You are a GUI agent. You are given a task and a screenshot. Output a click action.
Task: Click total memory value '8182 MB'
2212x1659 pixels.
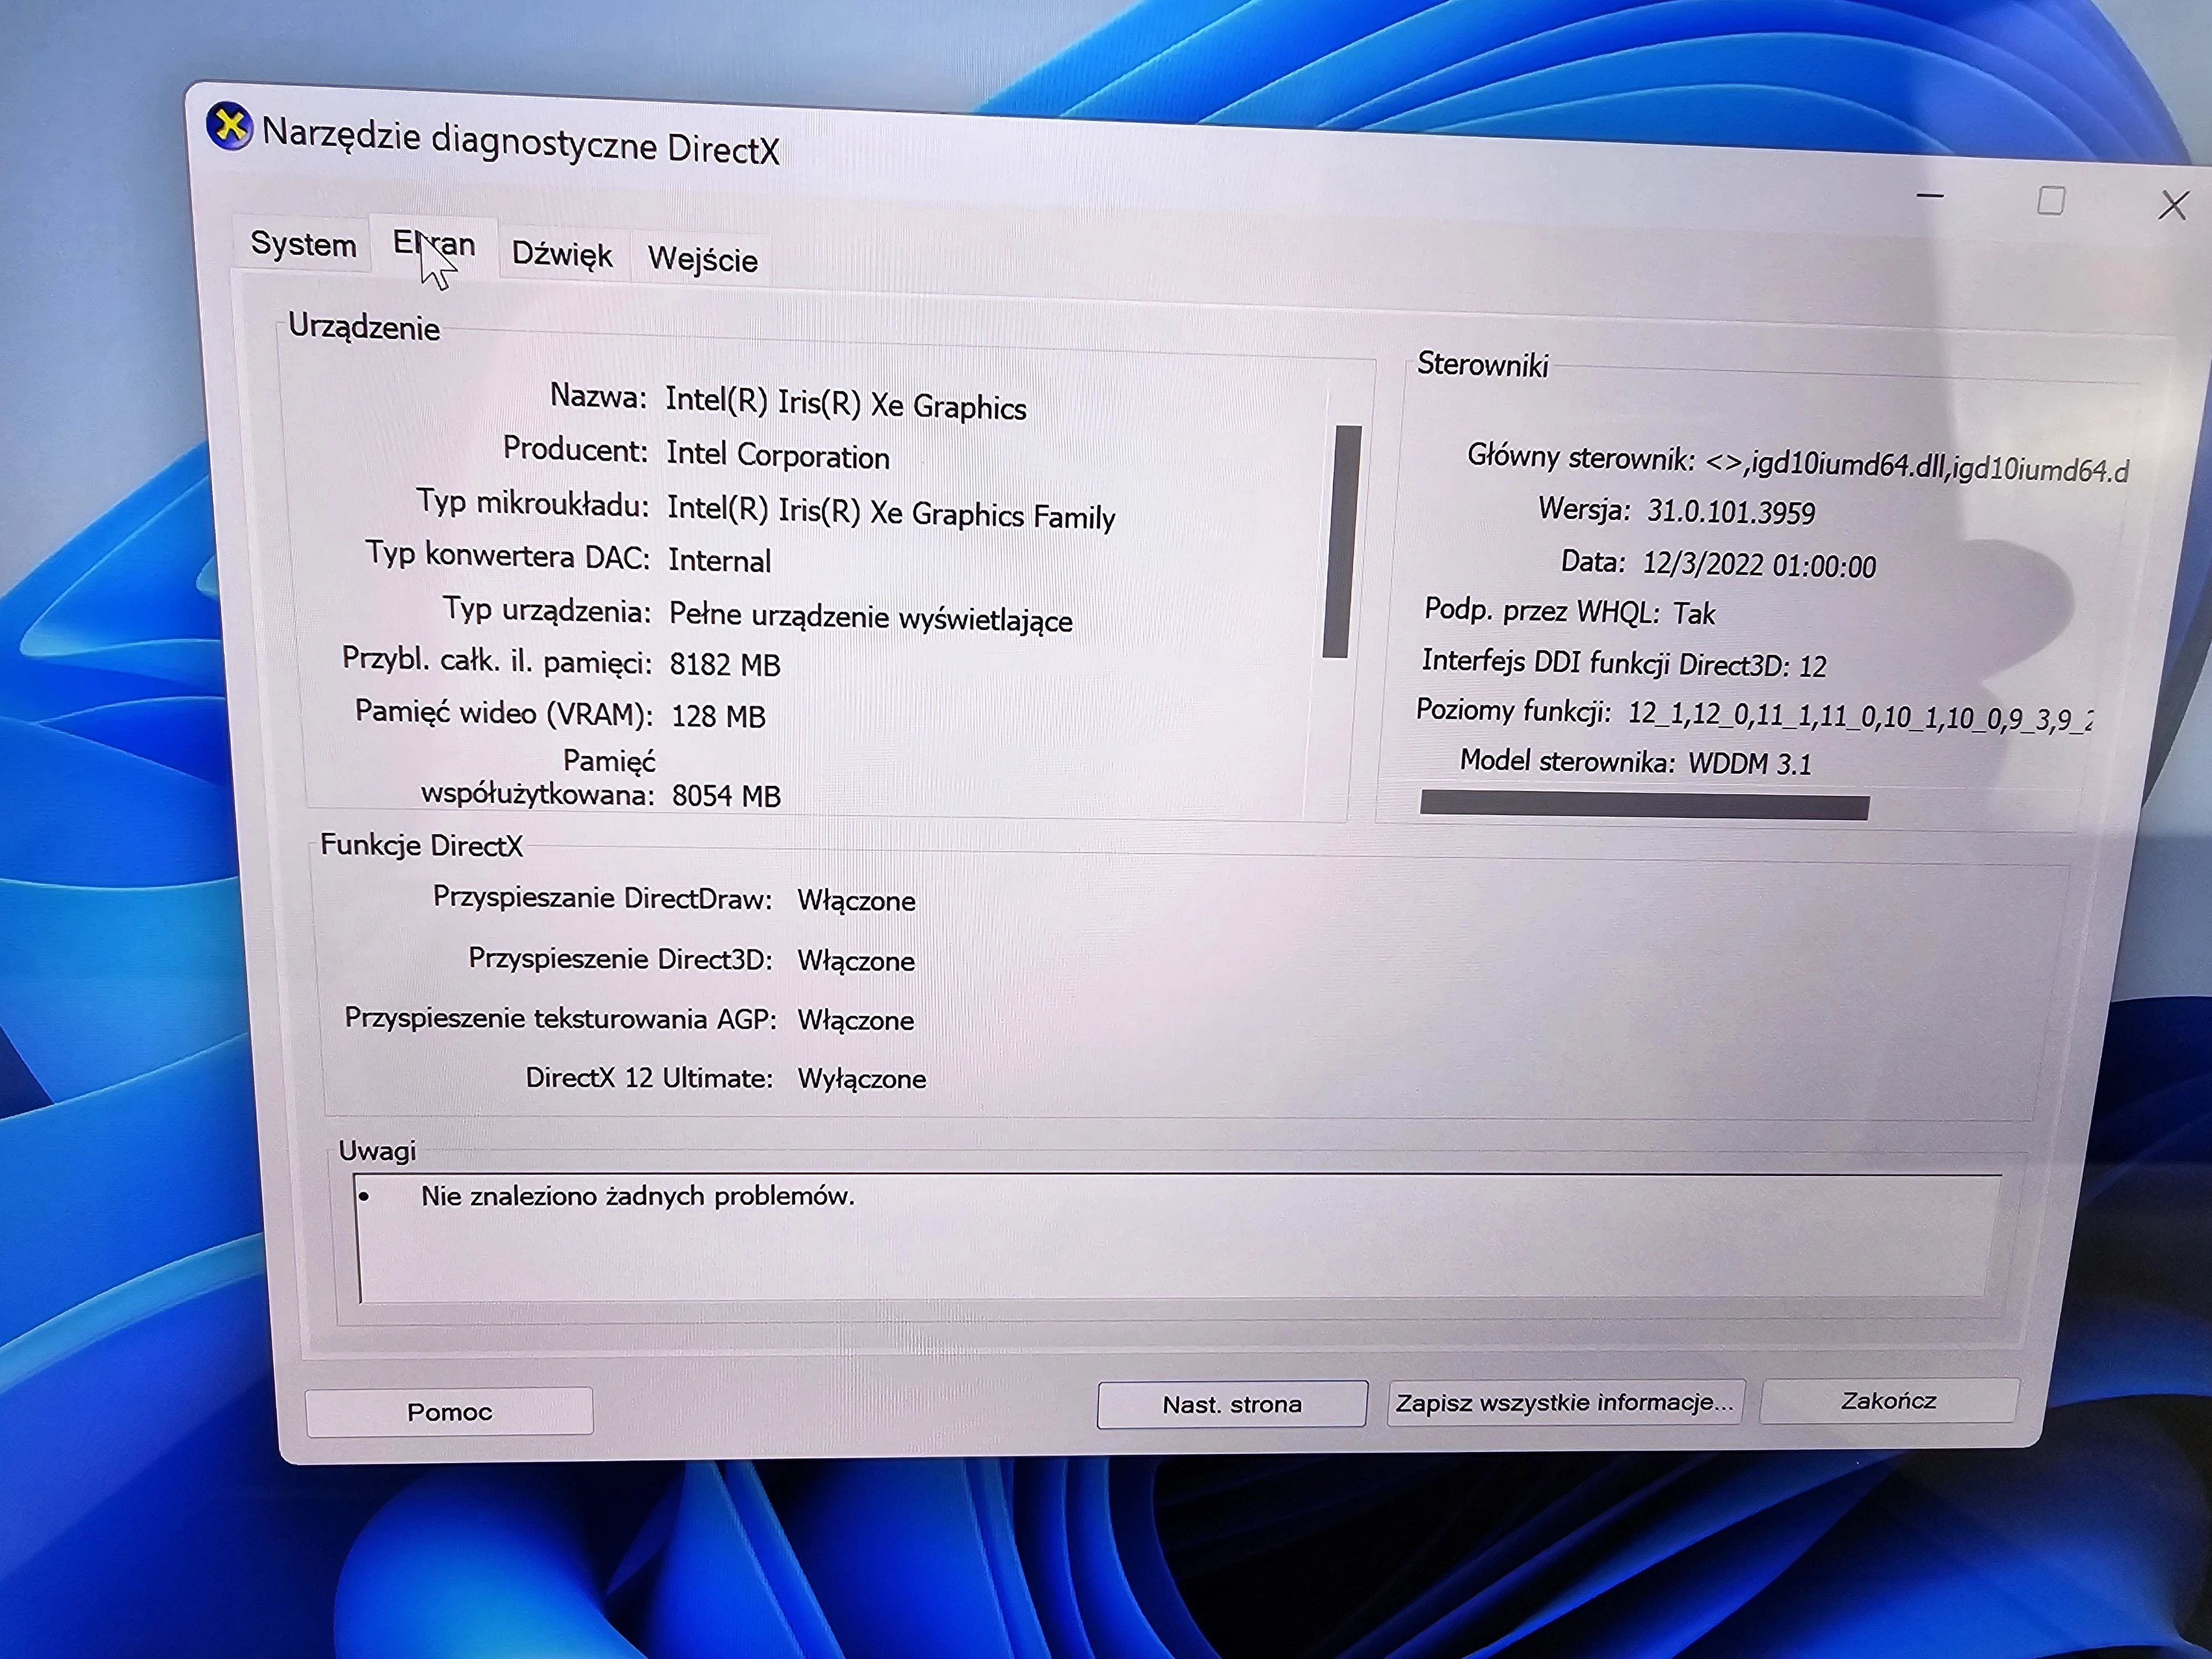(x=725, y=664)
